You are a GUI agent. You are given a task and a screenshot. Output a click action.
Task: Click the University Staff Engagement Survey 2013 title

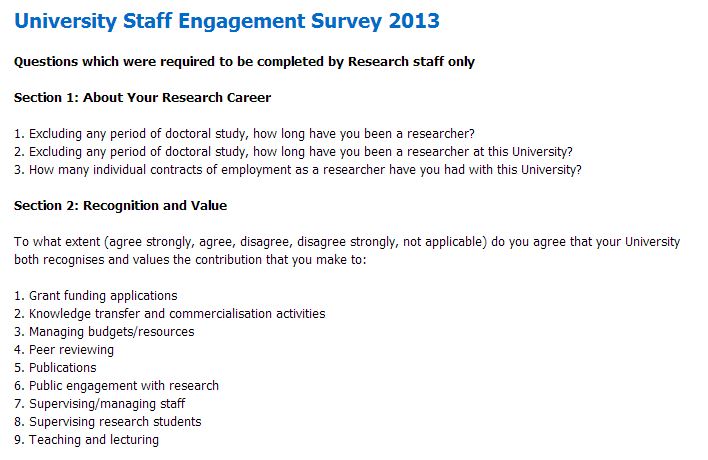(226, 20)
